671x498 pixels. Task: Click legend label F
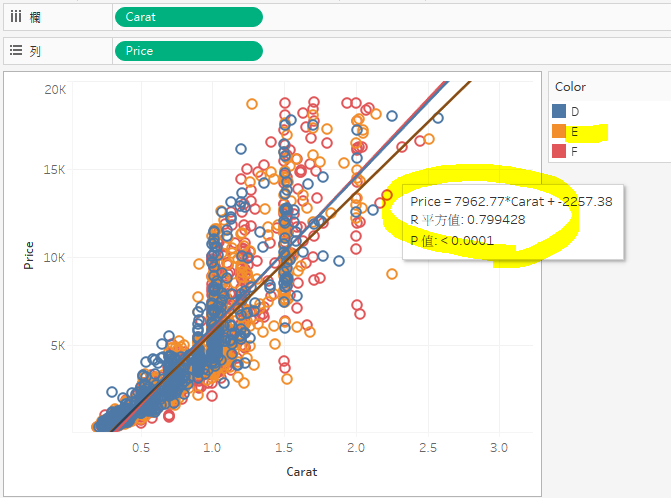tap(574, 151)
